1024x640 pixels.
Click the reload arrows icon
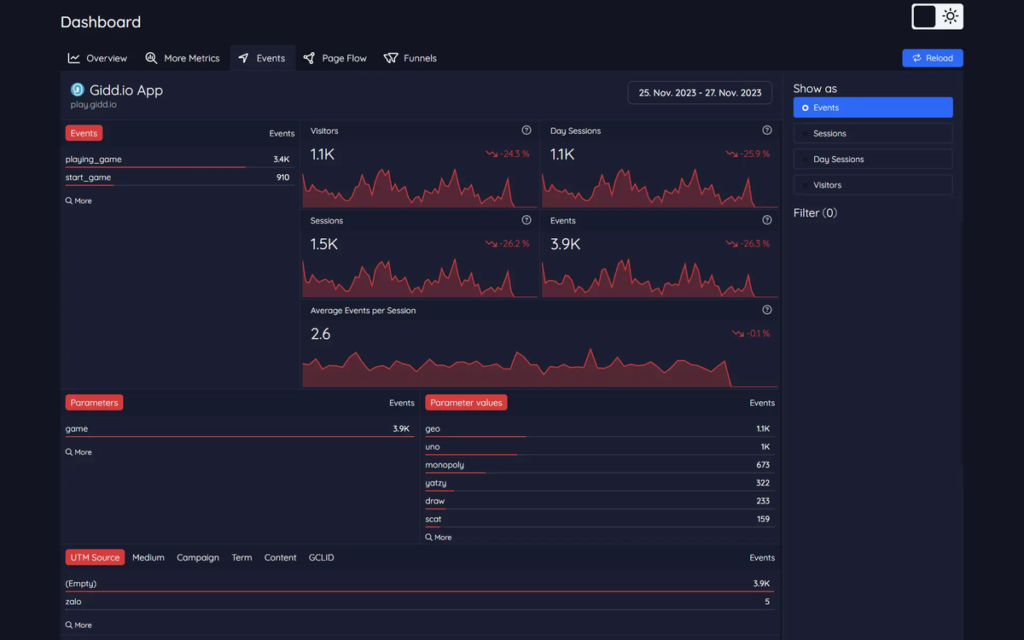[x=917, y=58]
